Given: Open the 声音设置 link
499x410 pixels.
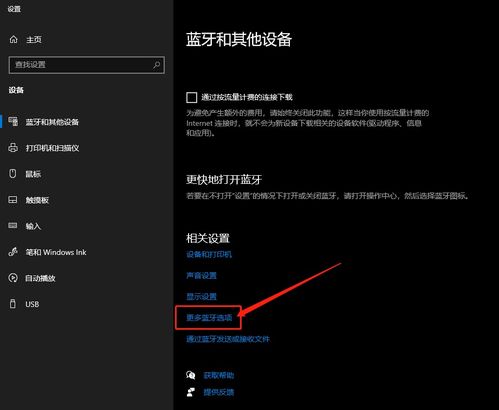Looking at the screenshot, I should tap(201, 275).
